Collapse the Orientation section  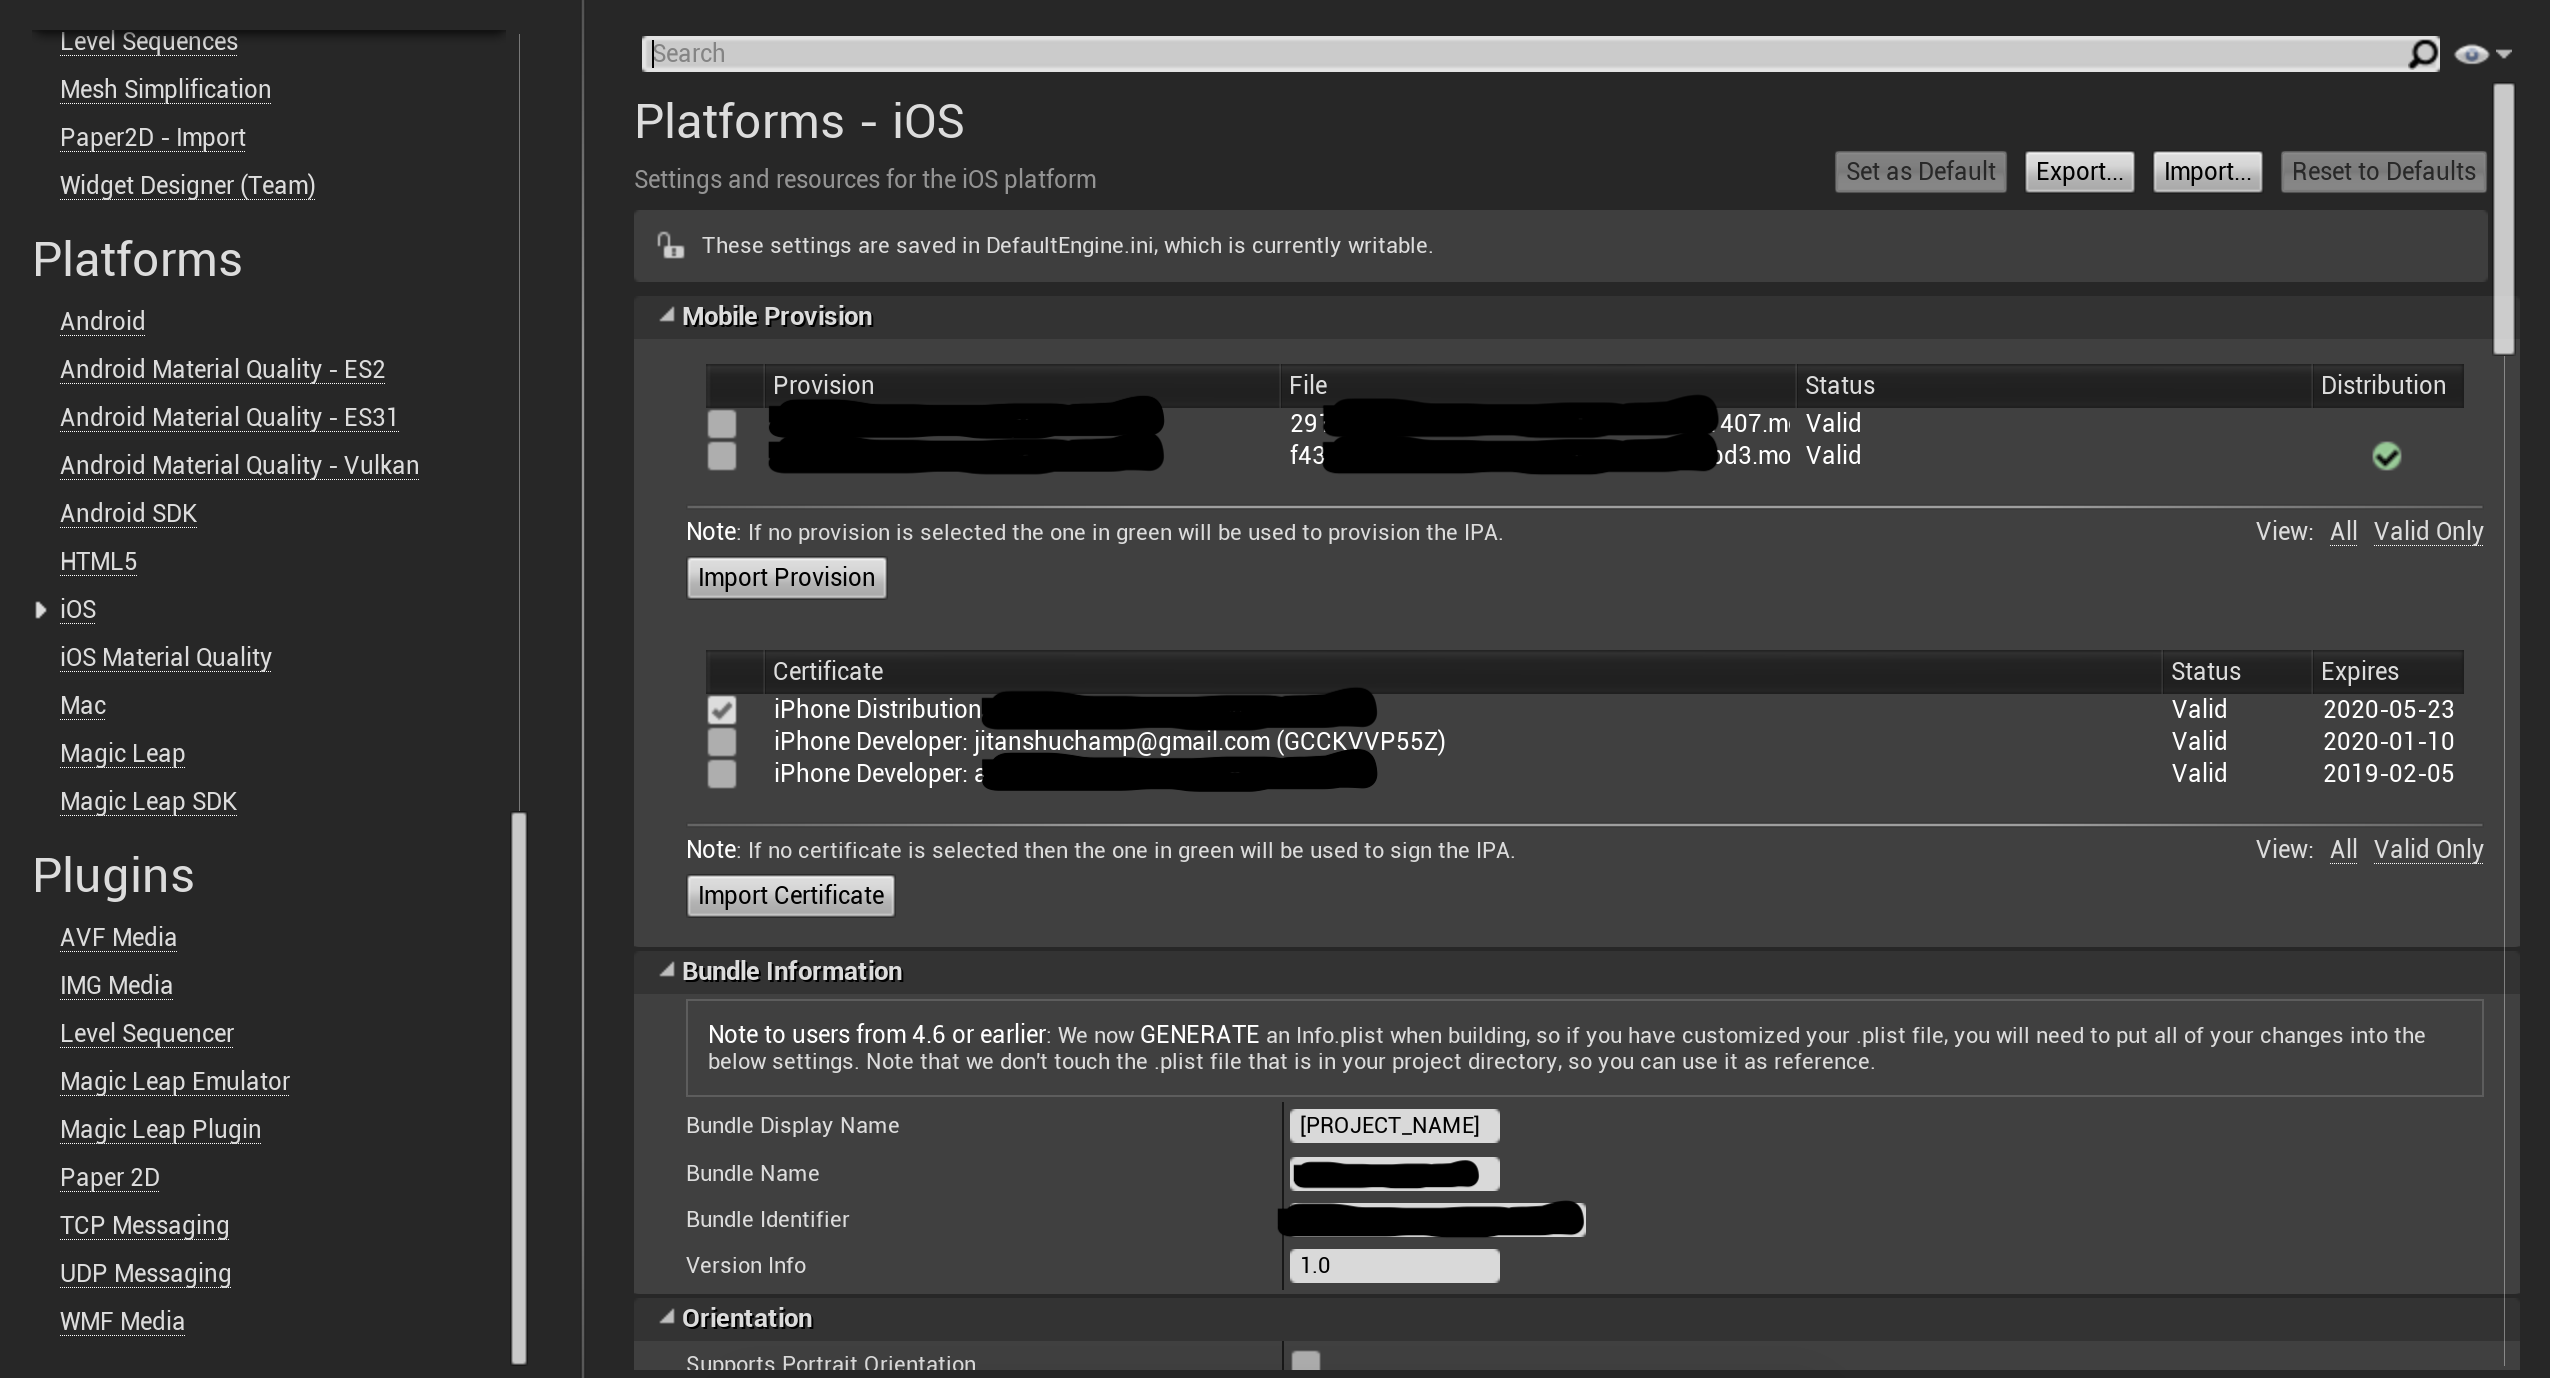(x=666, y=1317)
